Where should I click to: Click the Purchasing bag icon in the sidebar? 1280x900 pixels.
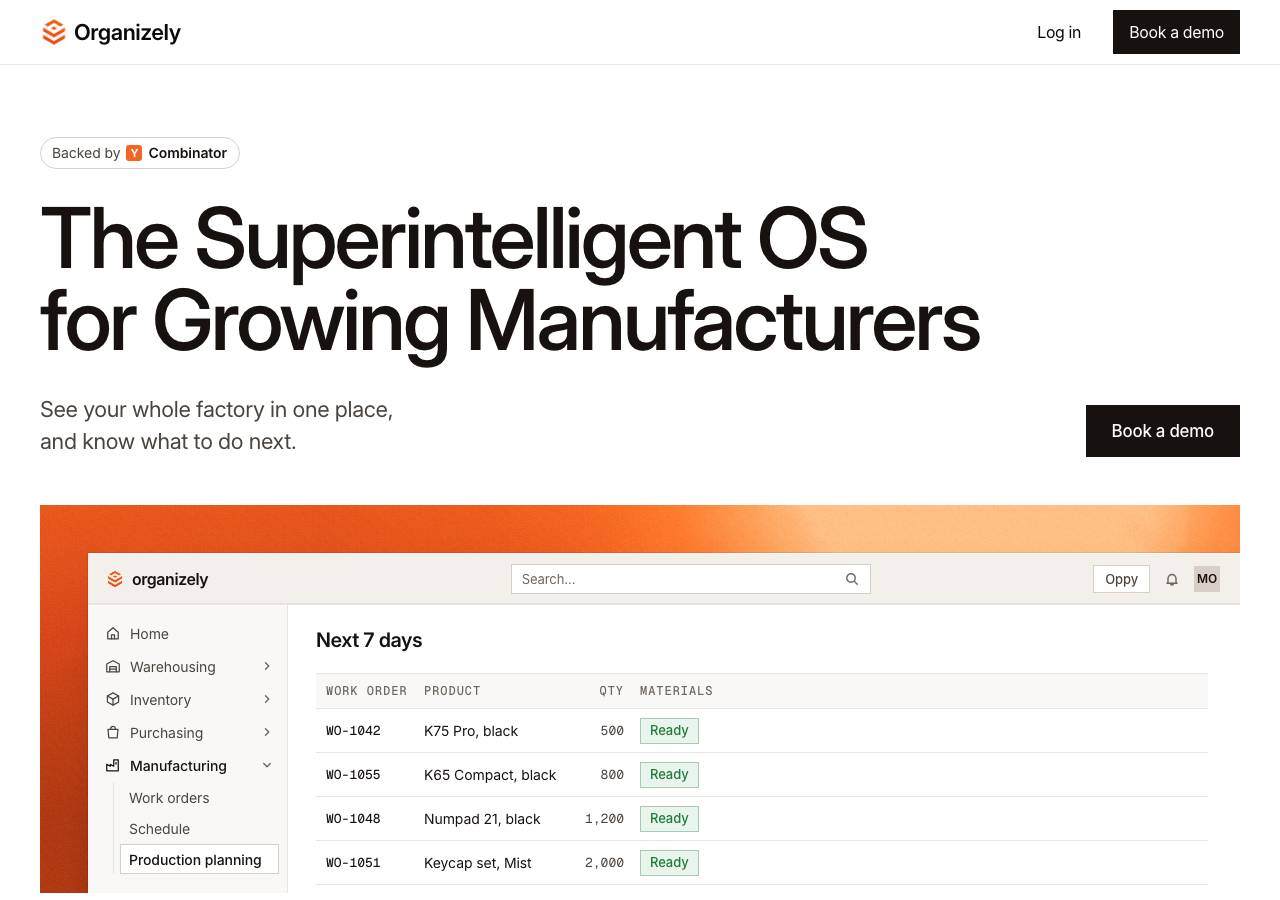(113, 733)
